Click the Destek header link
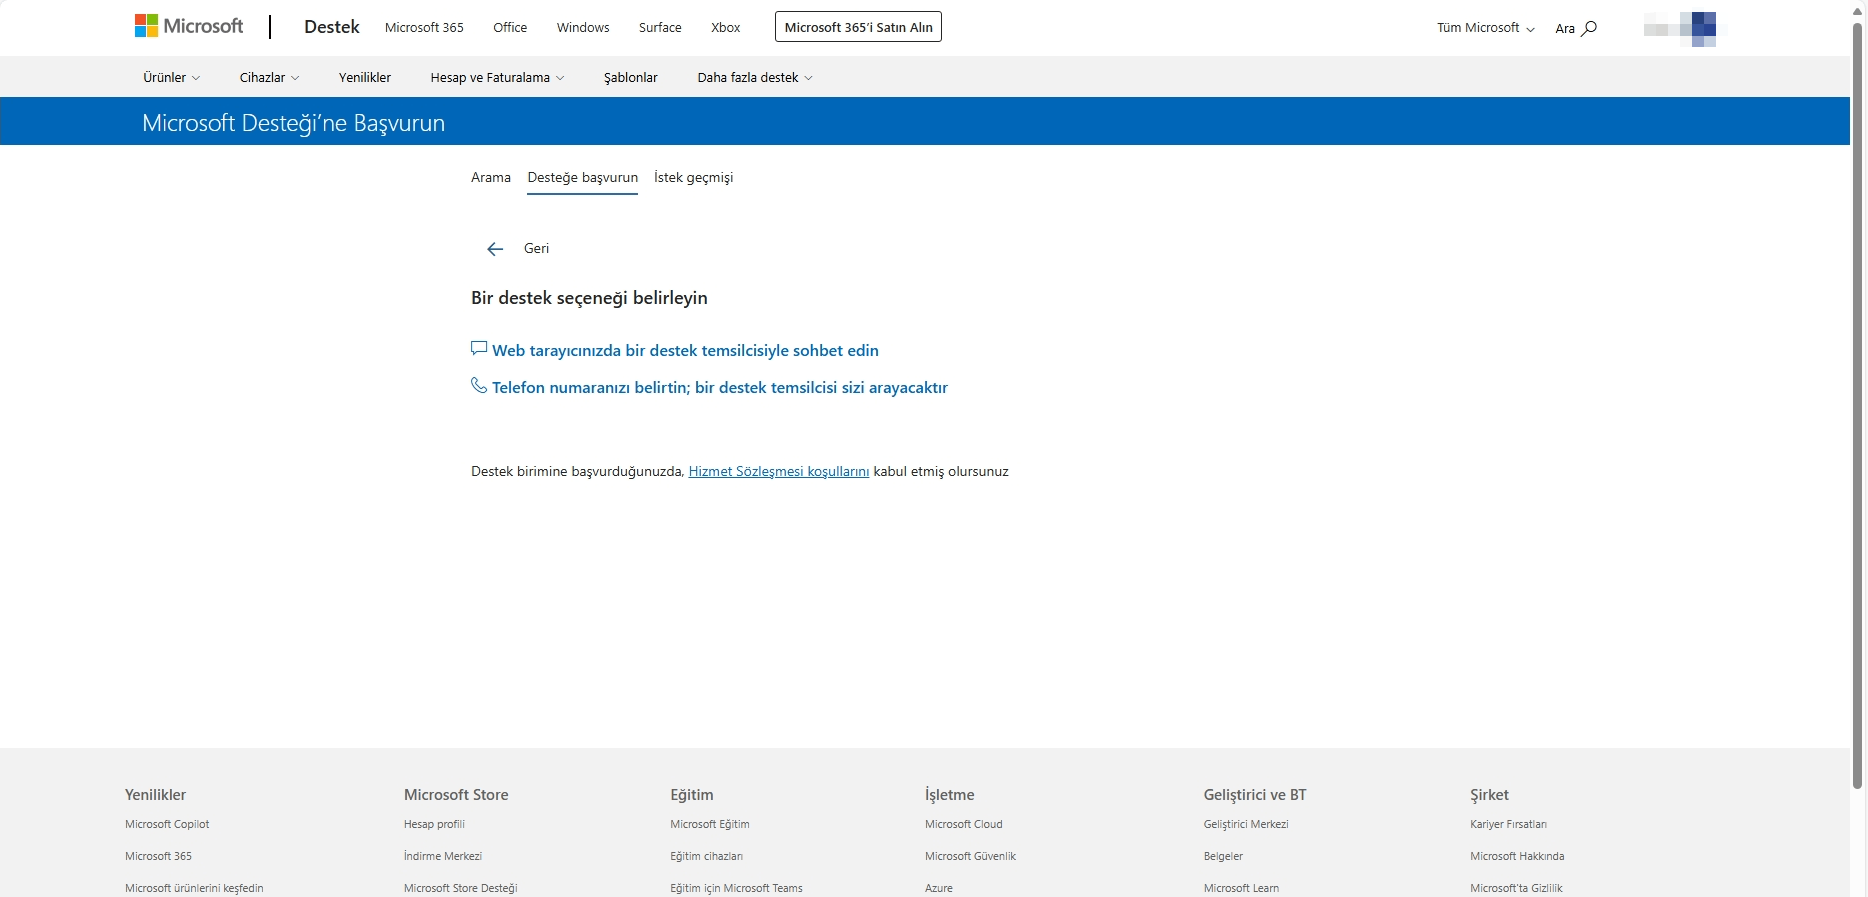The image size is (1868, 897). pyautogui.click(x=332, y=27)
